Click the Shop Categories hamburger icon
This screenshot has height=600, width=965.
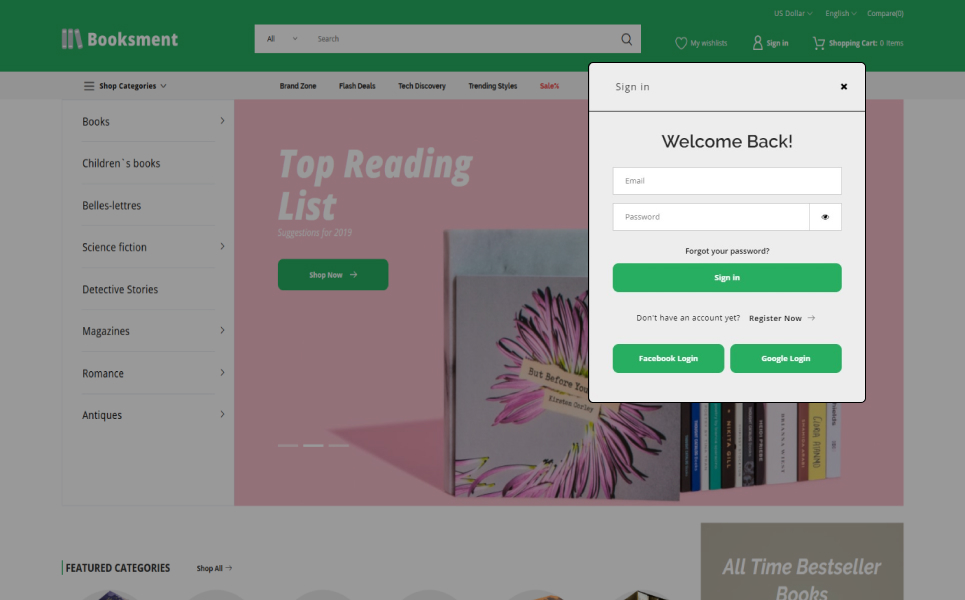click(x=89, y=86)
